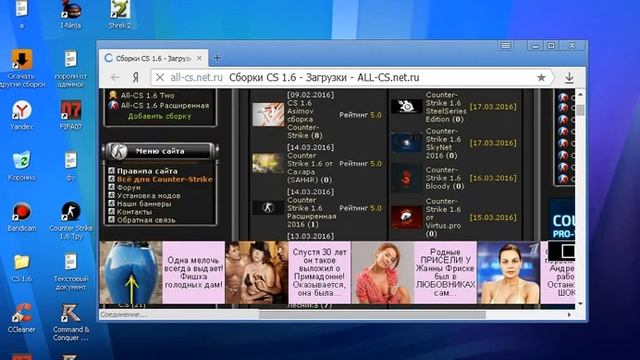The height and width of the screenshot is (360, 640).
Task: Close the Сборки CS 1.6 tab
Action: tap(199, 58)
